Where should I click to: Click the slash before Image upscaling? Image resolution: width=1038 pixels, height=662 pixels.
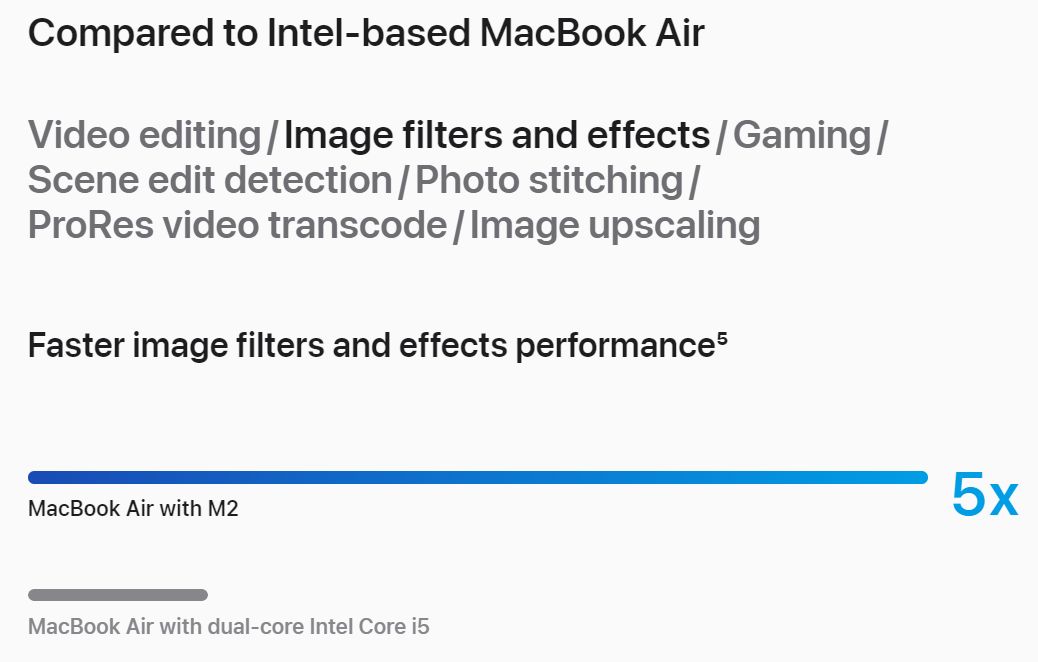tap(458, 227)
